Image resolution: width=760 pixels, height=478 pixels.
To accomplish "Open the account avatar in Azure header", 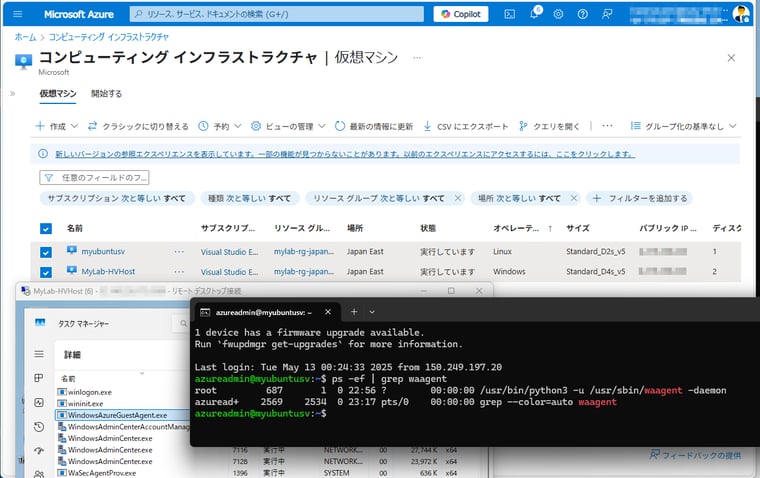I will (741, 14).
